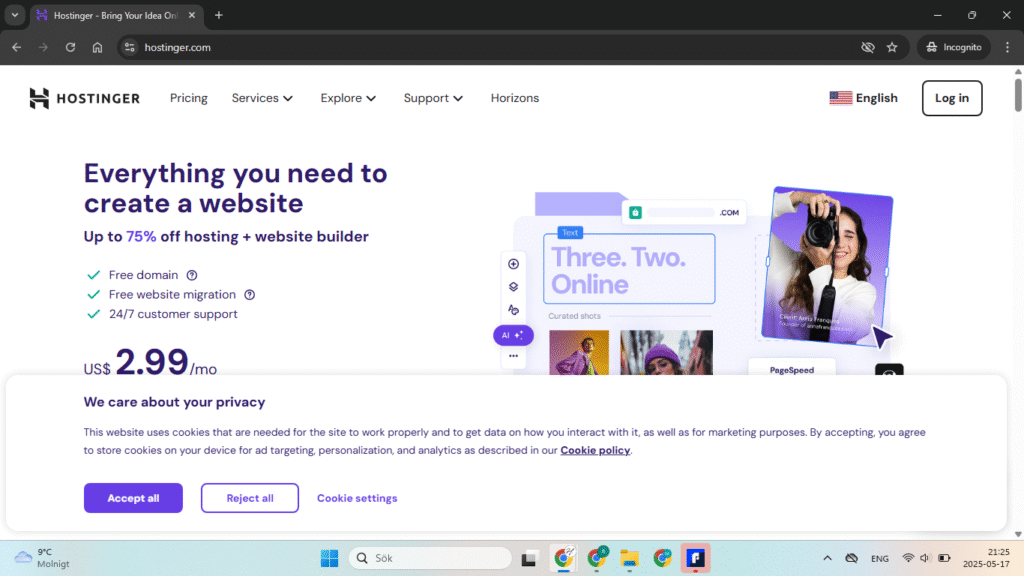Open the Cookie policy link
This screenshot has height=576, width=1024.
(595, 450)
